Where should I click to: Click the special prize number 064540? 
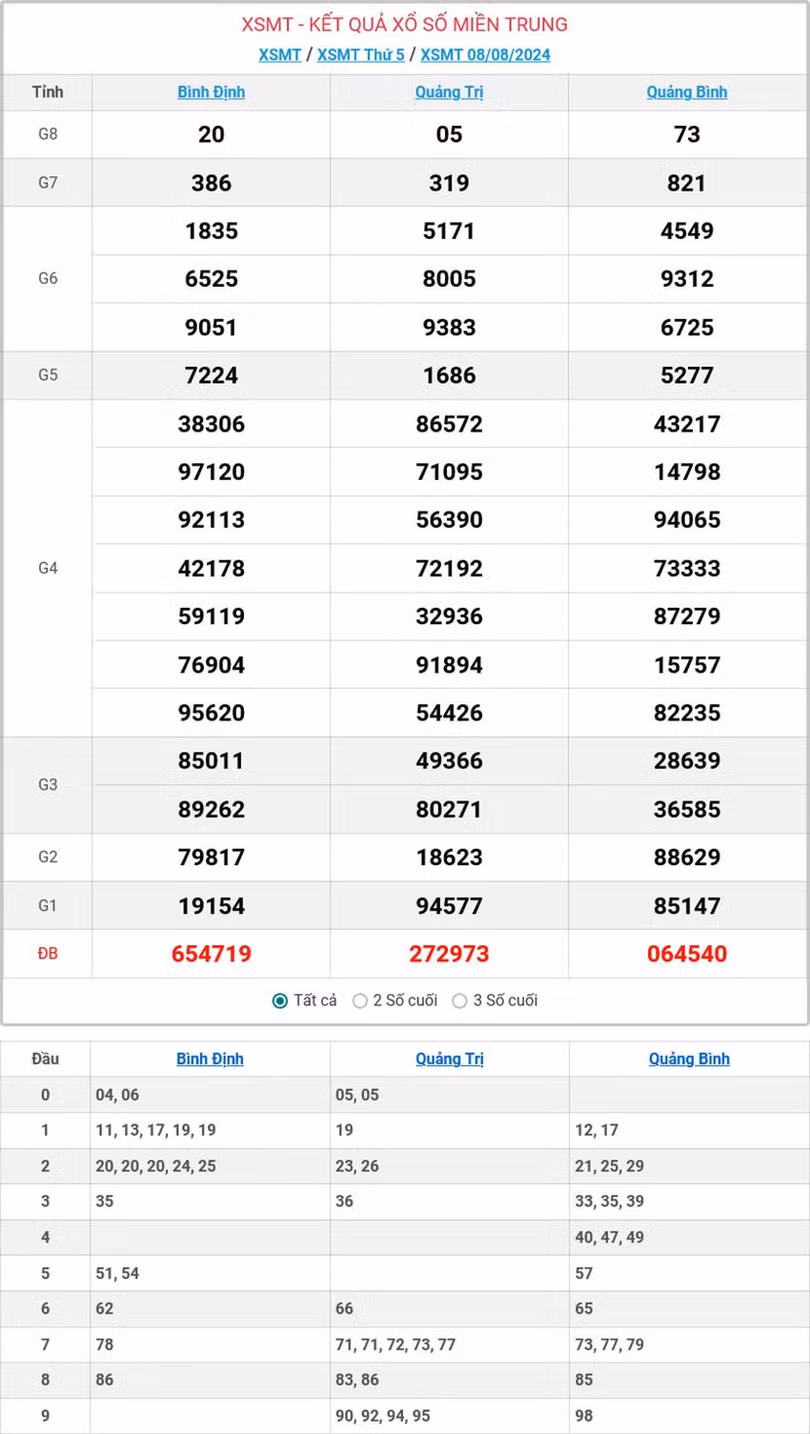[687, 954]
